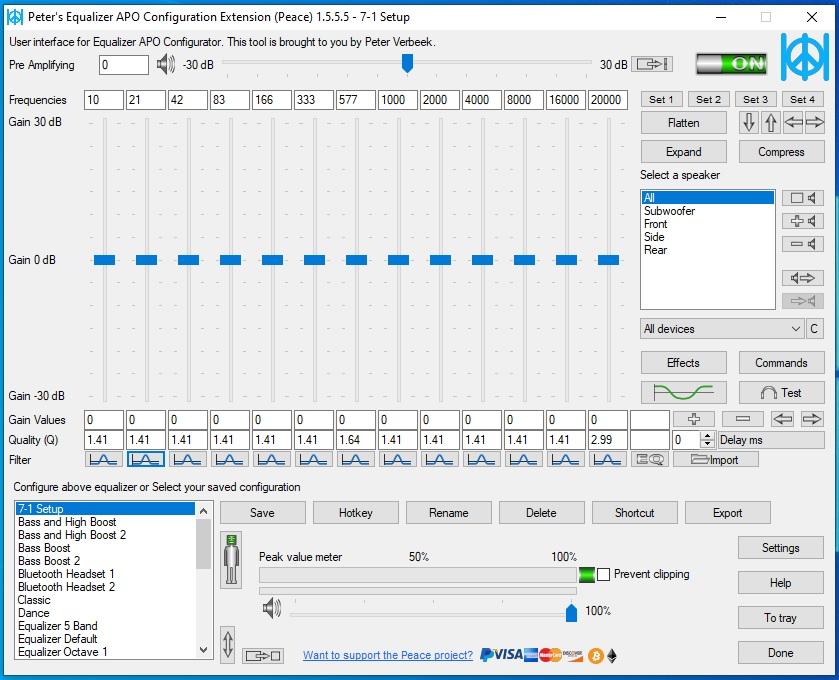This screenshot has height=680, width=839.
Task: Click scroll-up arrow of configuration list
Action: [203, 511]
